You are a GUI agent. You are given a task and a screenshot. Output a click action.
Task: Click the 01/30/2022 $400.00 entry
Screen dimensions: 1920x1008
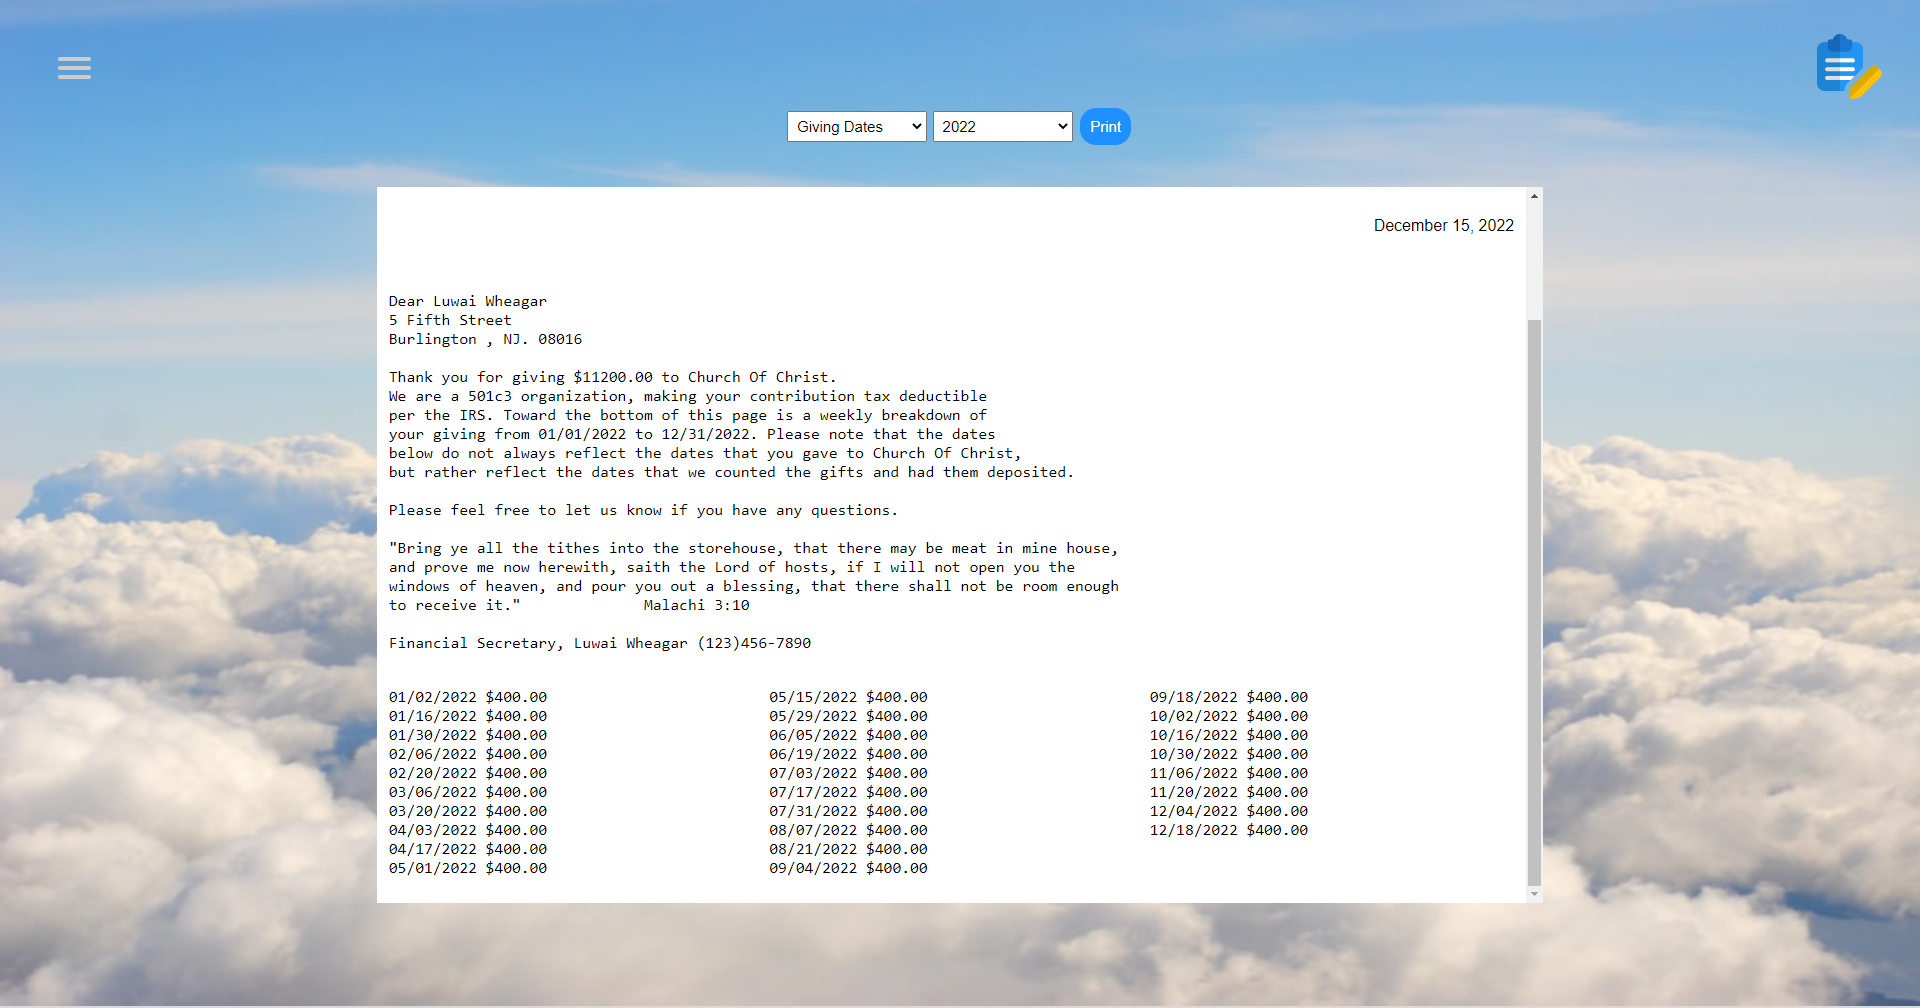point(468,735)
